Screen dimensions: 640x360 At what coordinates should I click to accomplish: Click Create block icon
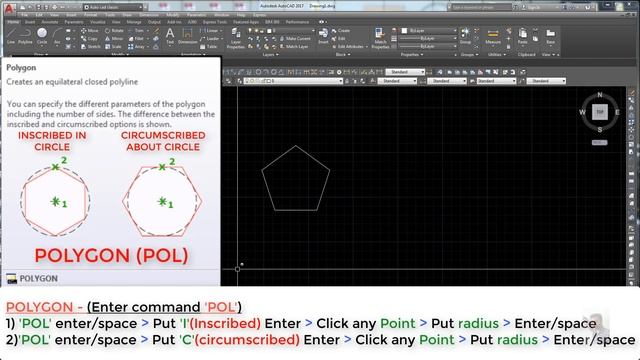tap(341, 31)
